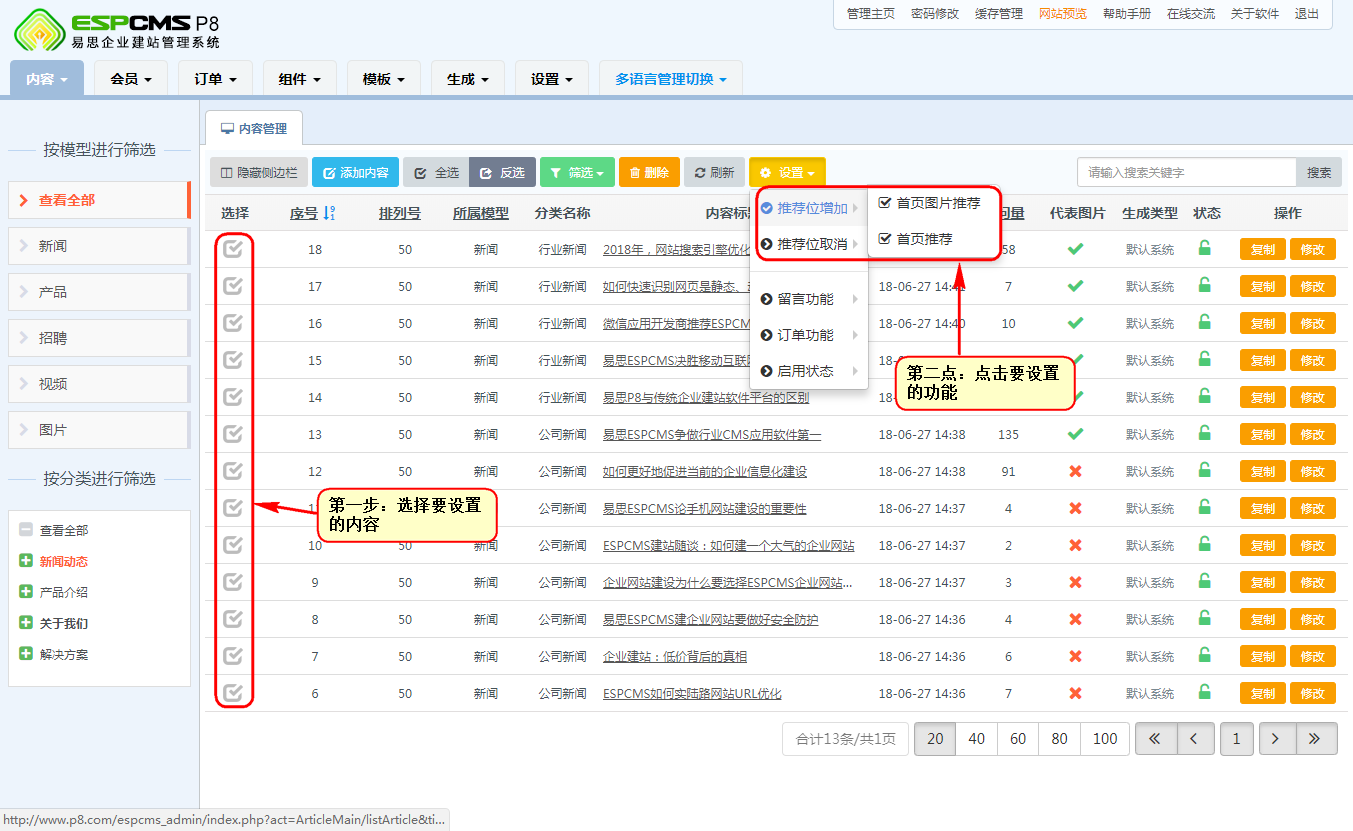Click 隐藏侧边栏 button

point(259,172)
